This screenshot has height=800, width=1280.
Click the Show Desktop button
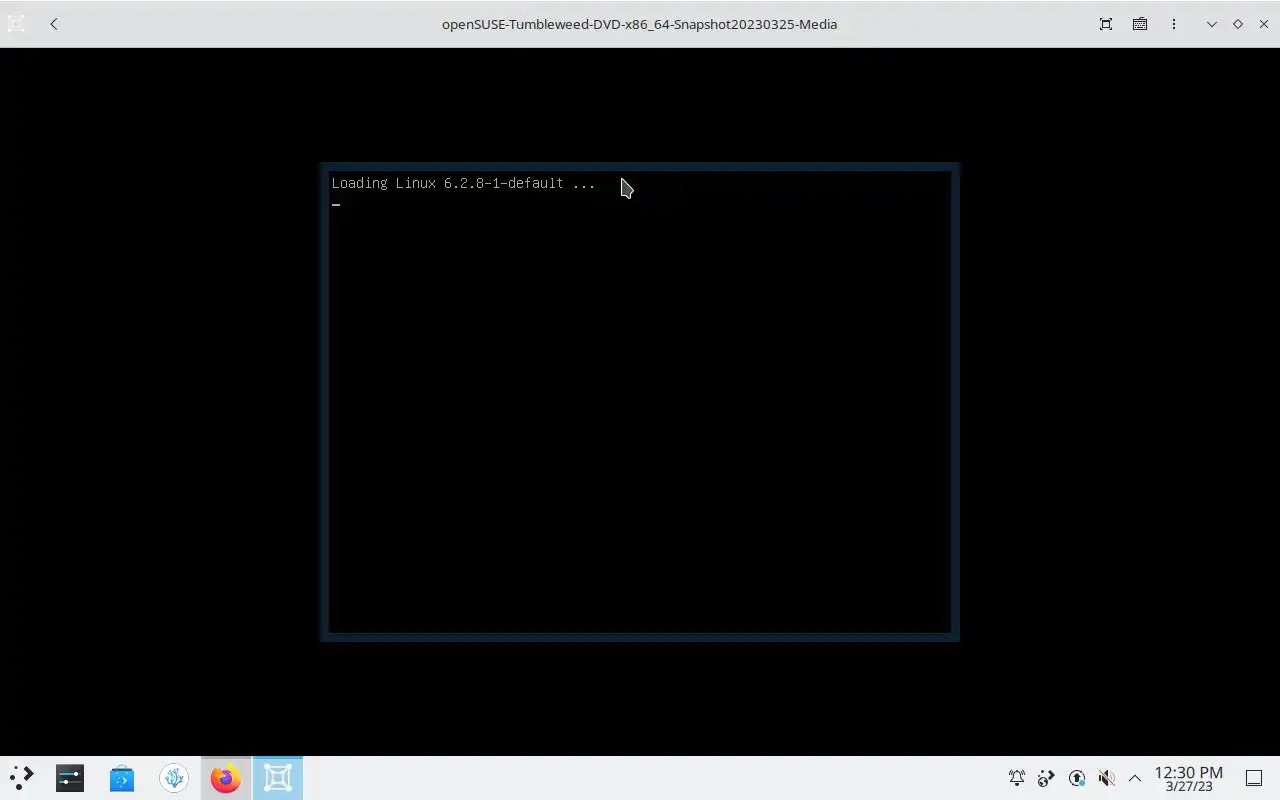point(1254,778)
